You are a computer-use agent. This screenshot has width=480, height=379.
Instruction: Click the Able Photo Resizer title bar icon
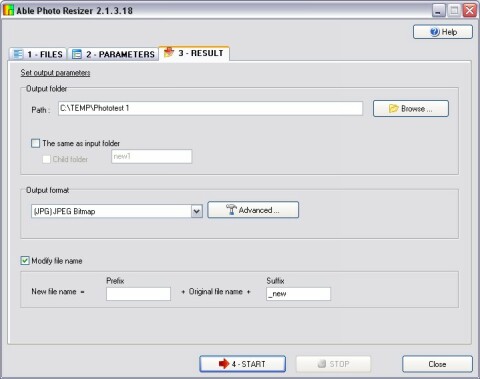tap(8, 10)
